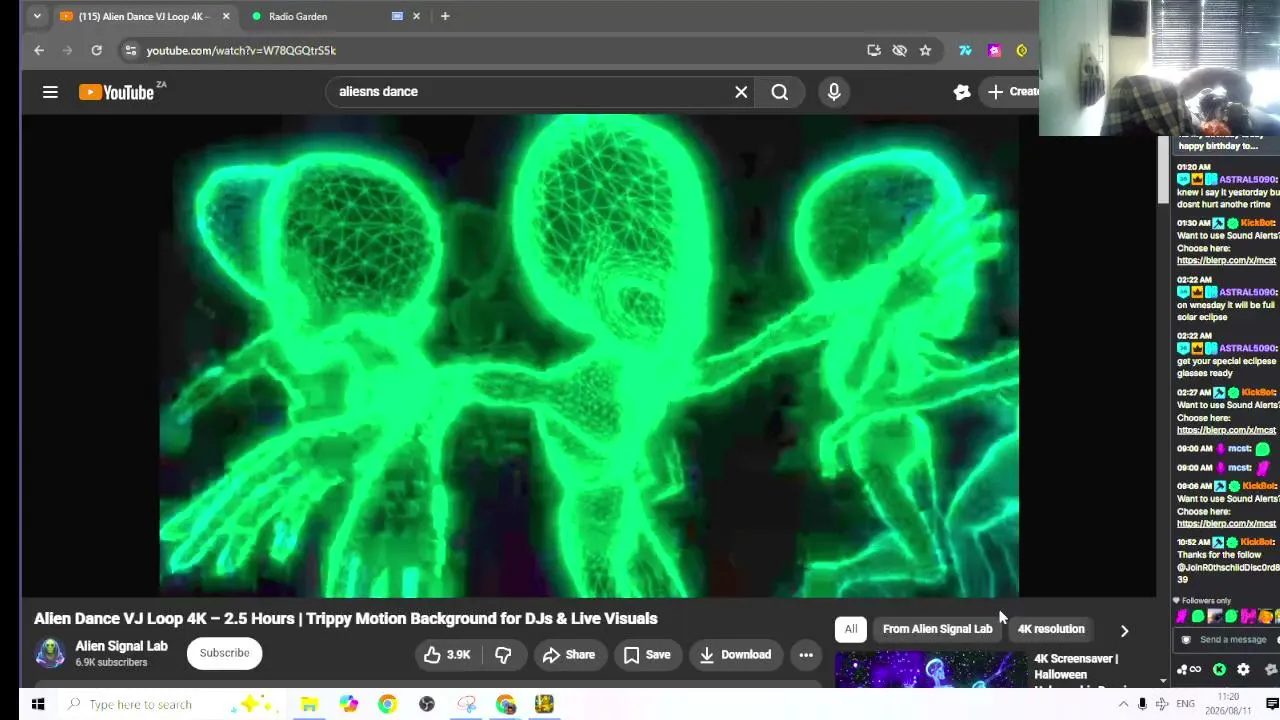Open the more actions ellipsis menu
This screenshot has width=1280, height=720.
click(x=806, y=655)
